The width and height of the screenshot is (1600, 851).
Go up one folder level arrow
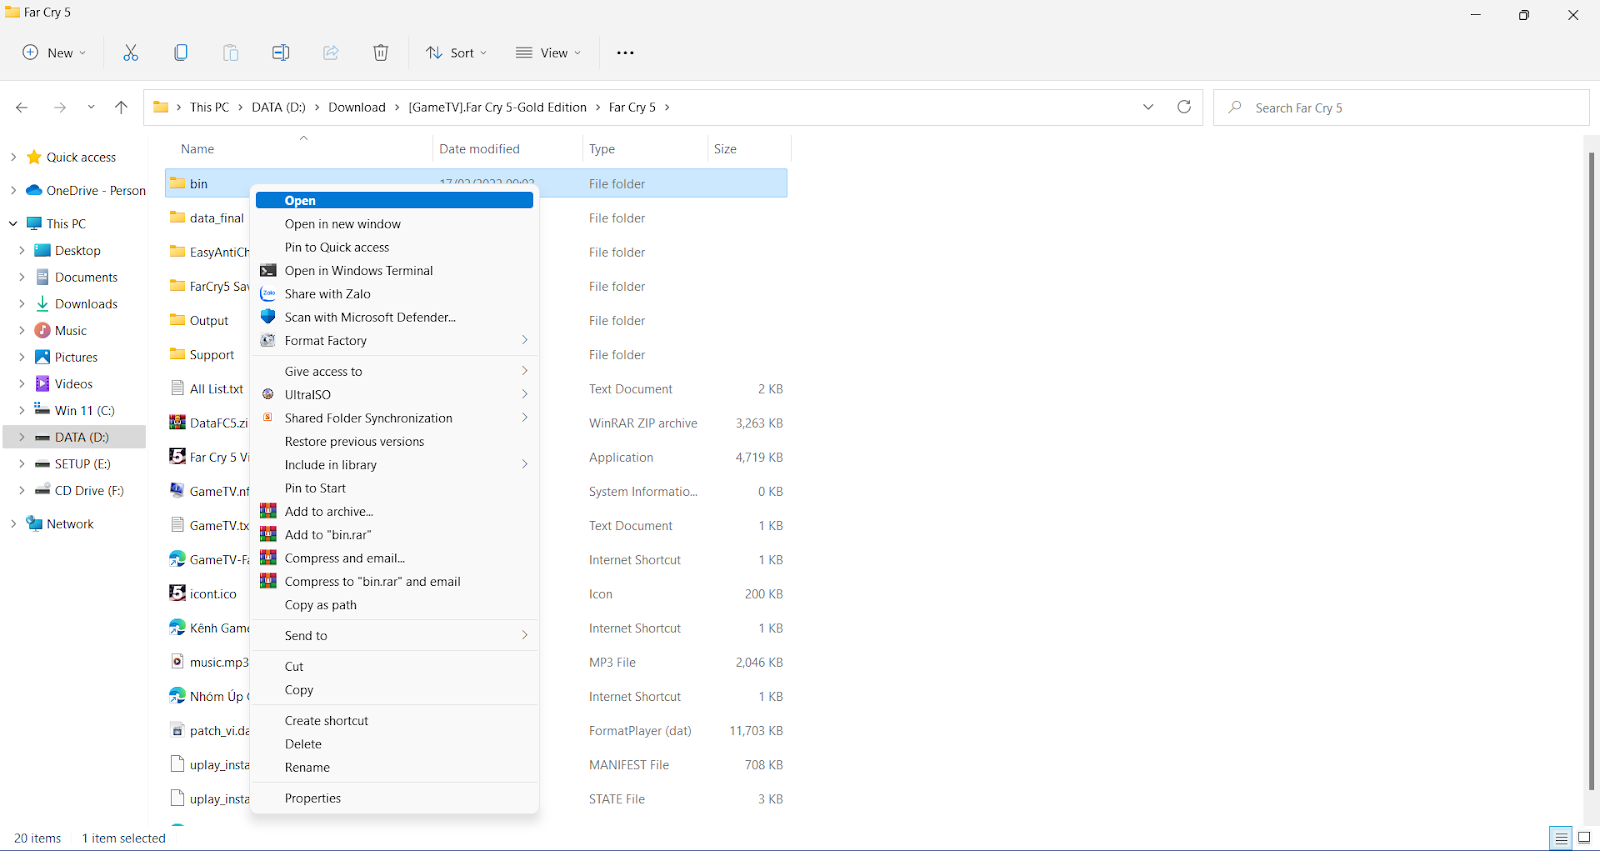(121, 107)
